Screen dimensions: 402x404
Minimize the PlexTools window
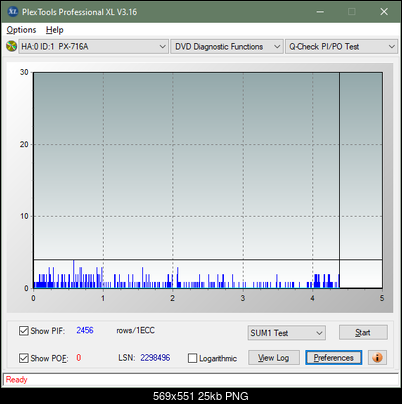(x=320, y=12)
